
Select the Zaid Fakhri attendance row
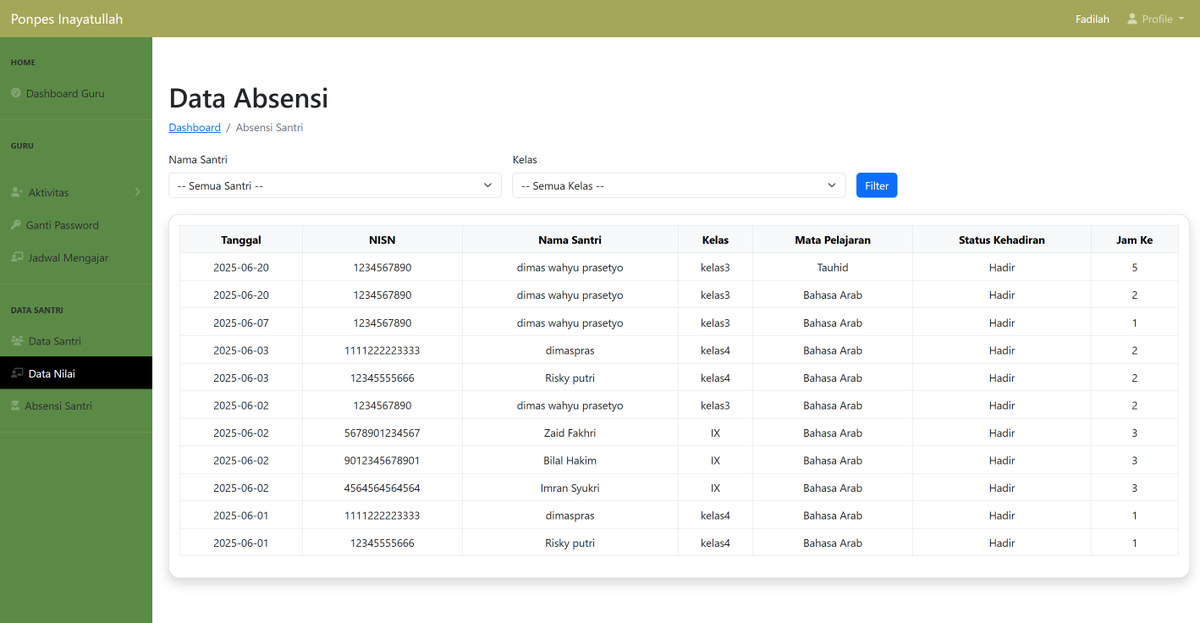pyautogui.click(x=679, y=433)
